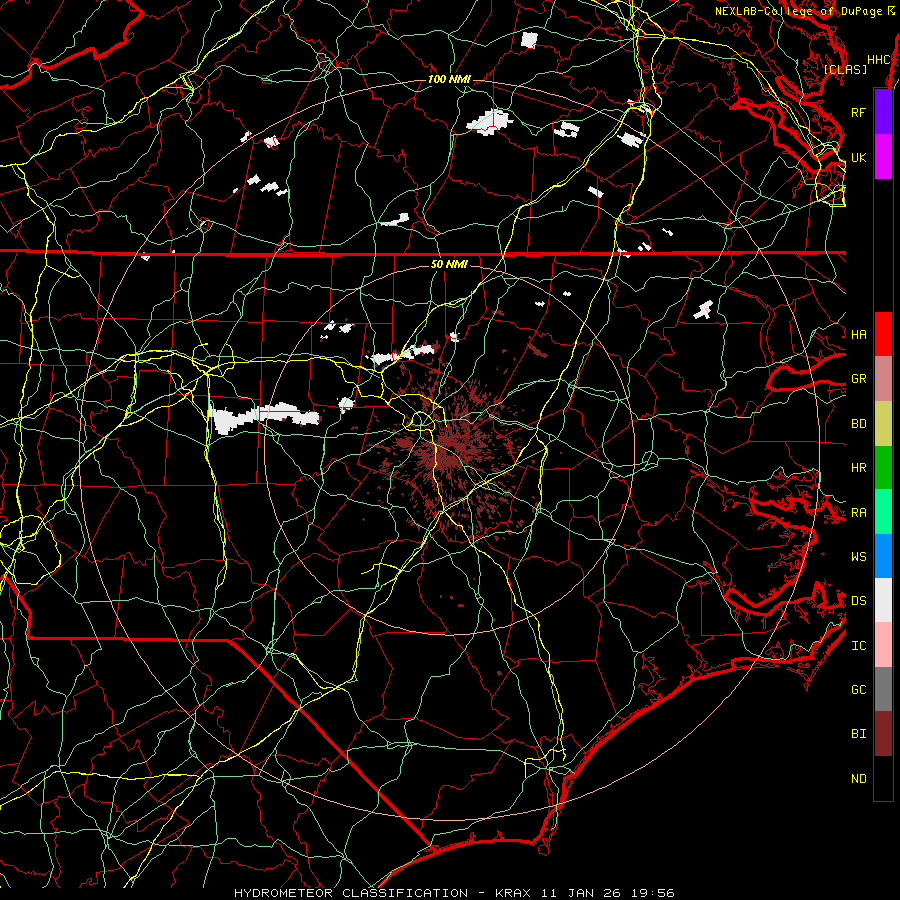
Task: Click the purple RF color swatch
Action: point(883,112)
